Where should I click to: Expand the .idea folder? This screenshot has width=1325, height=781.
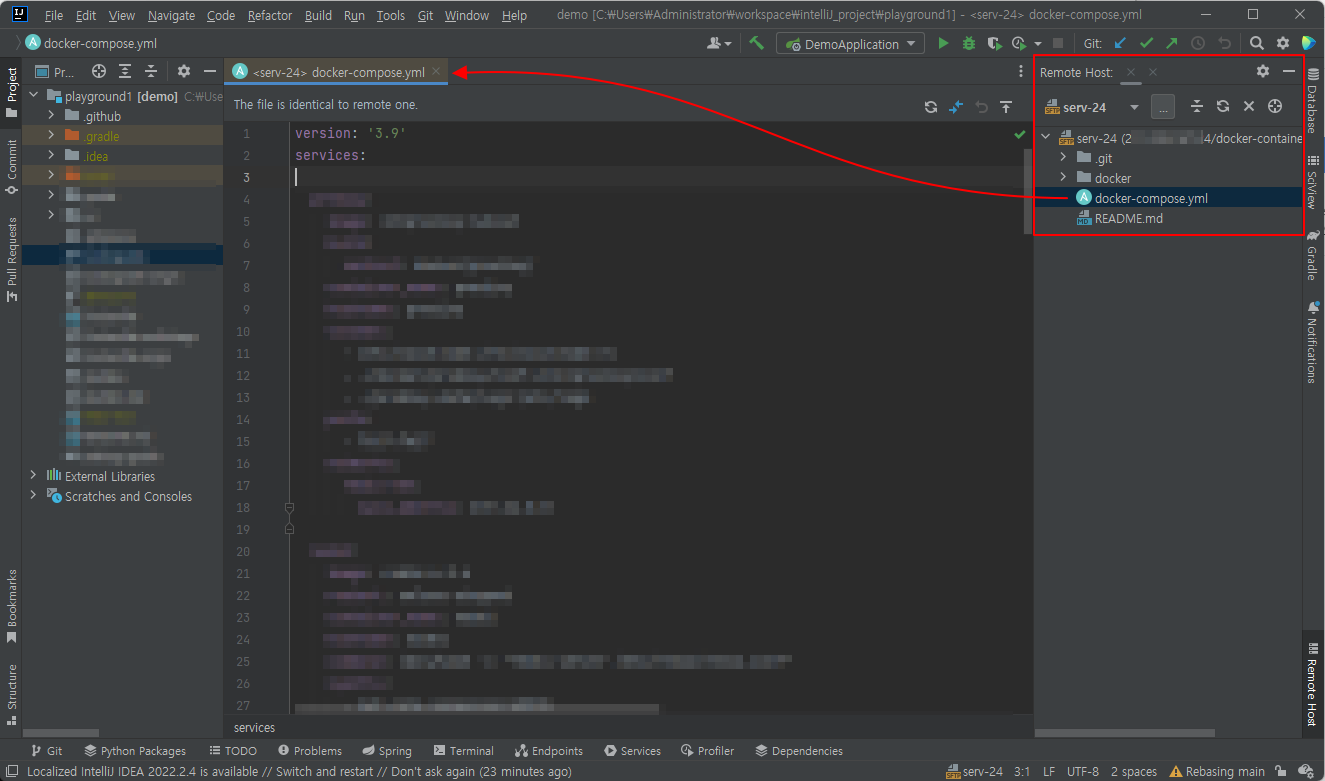click(51, 156)
